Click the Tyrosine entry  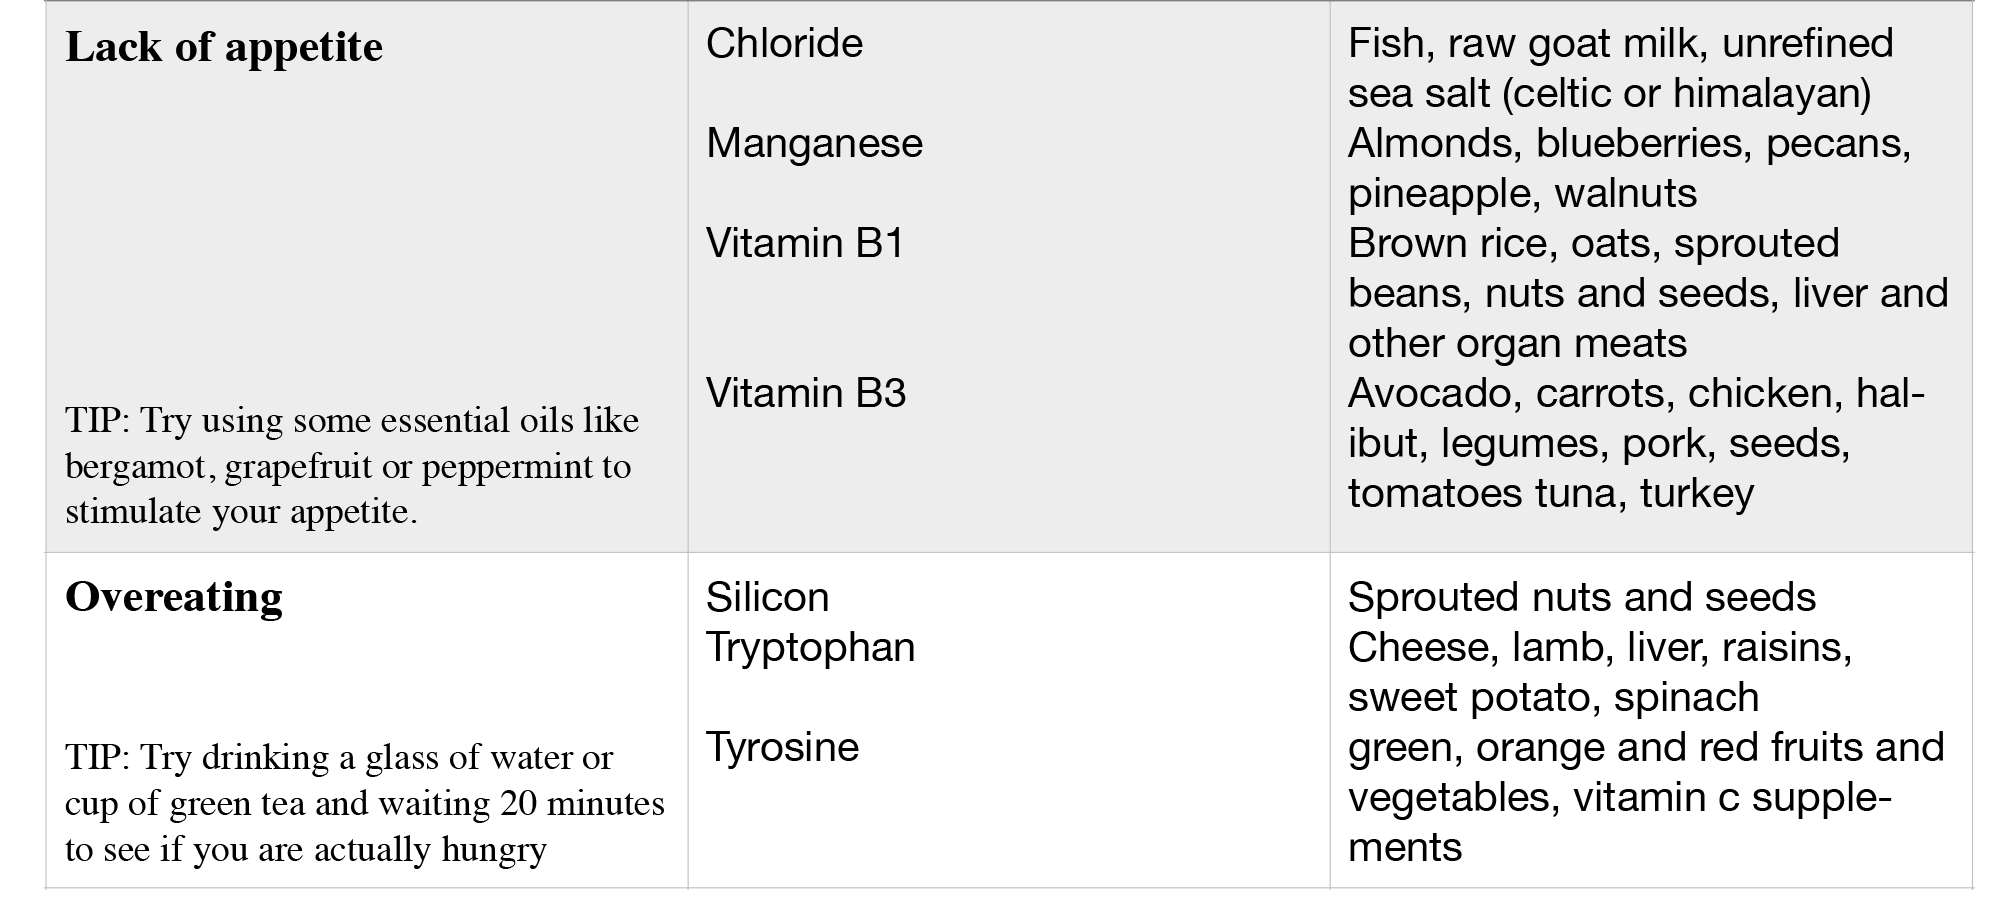783,747
